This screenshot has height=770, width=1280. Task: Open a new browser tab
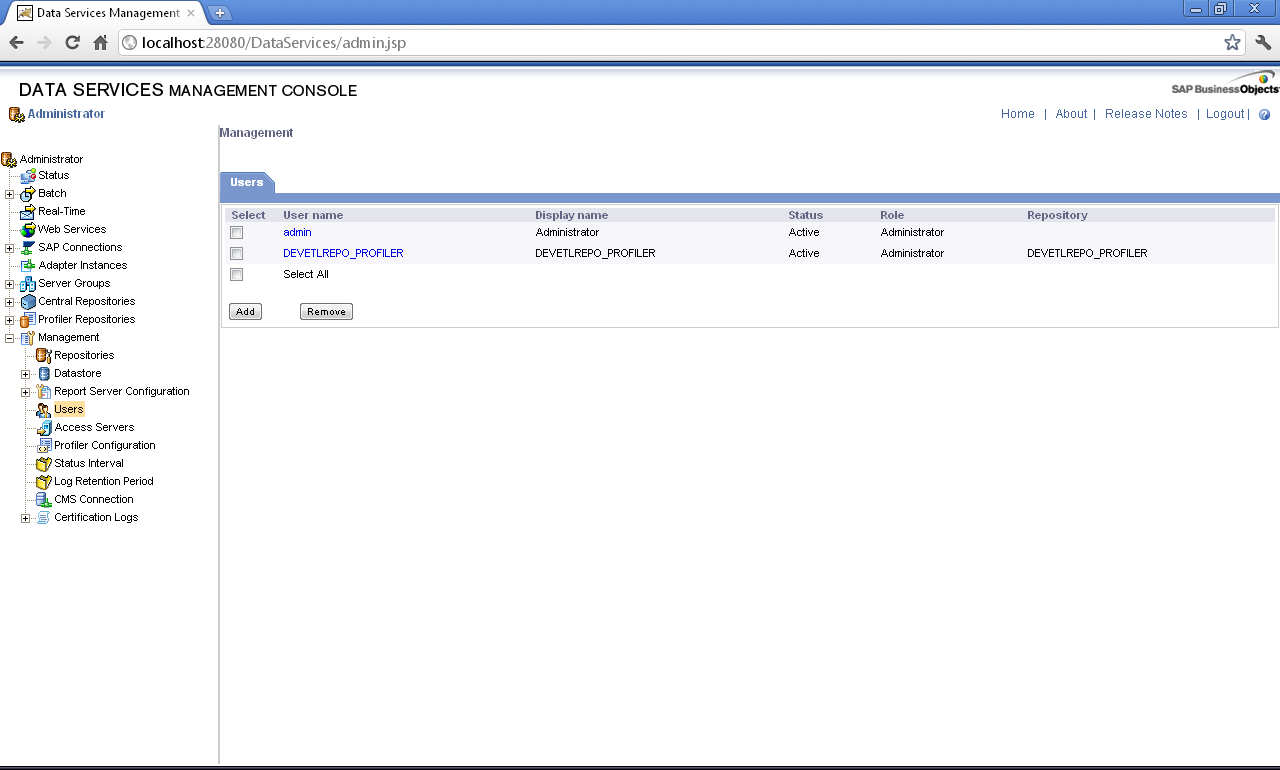220,13
